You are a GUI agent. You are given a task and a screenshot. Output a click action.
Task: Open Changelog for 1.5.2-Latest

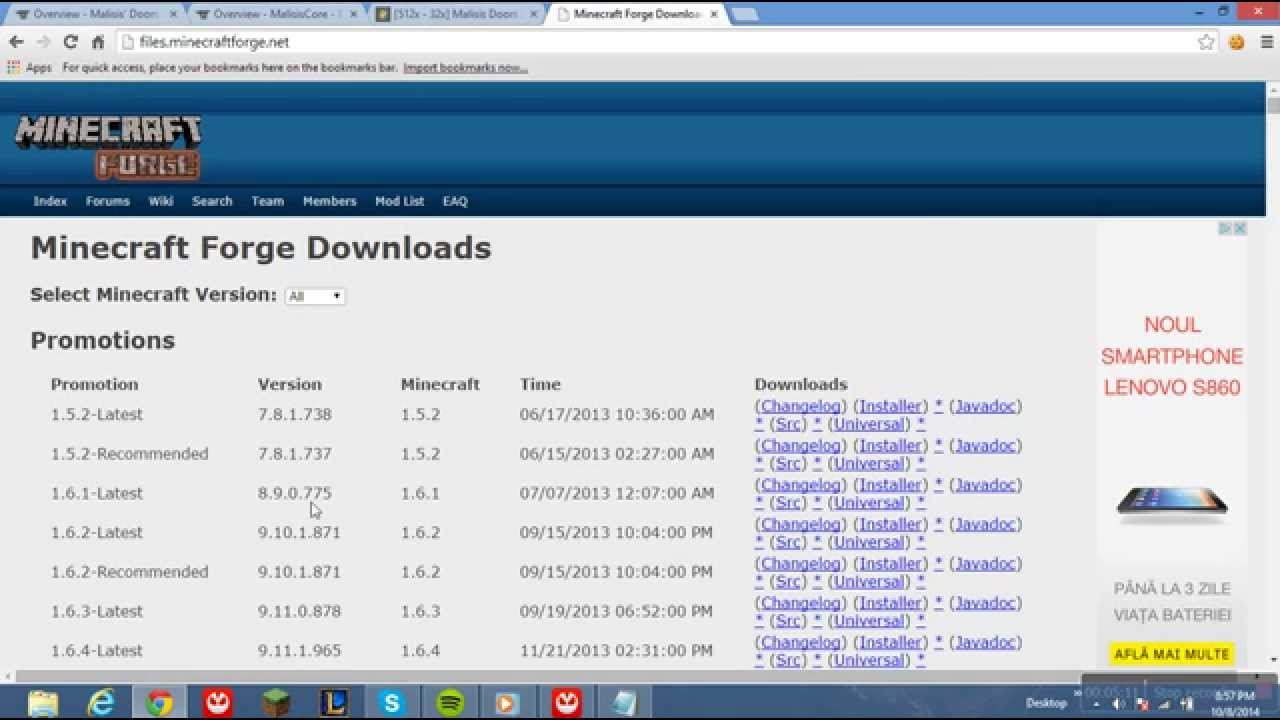click(801, 406)
